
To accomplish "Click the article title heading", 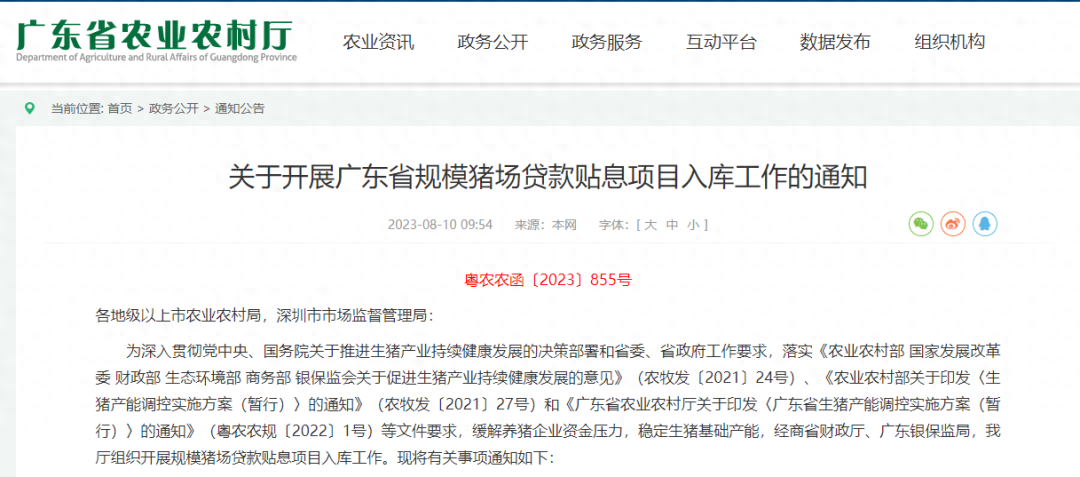I will click(x=548, y=178).
